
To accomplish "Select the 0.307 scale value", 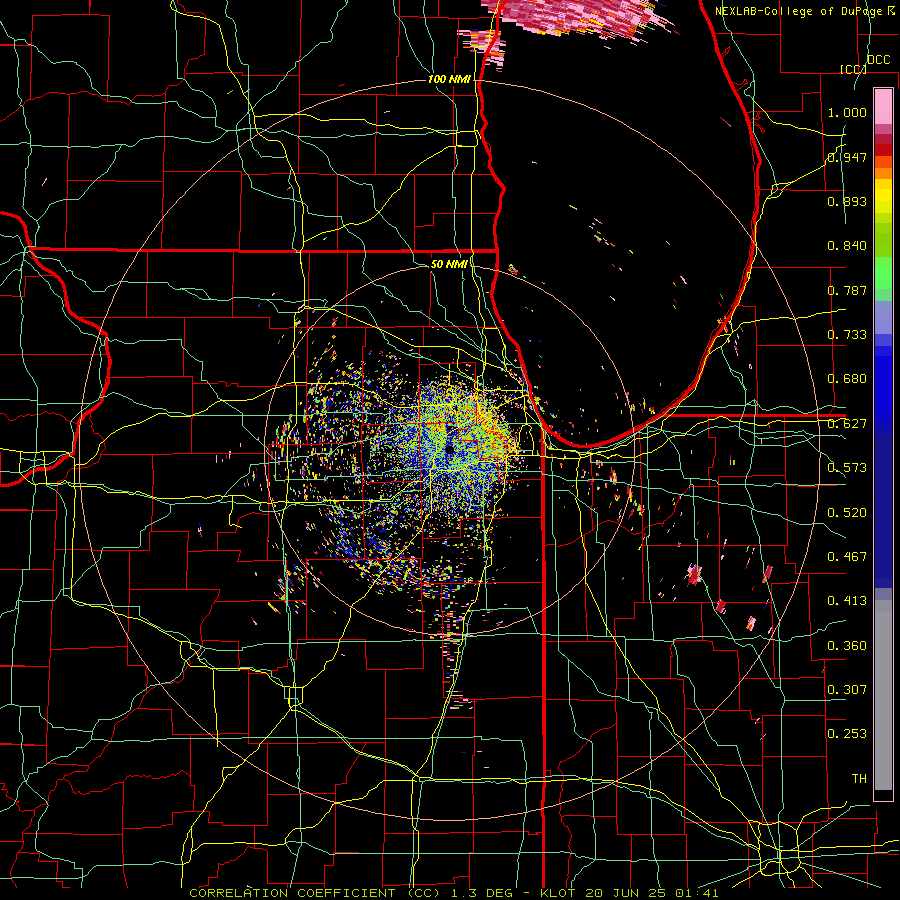I will [x=847, y=690].
